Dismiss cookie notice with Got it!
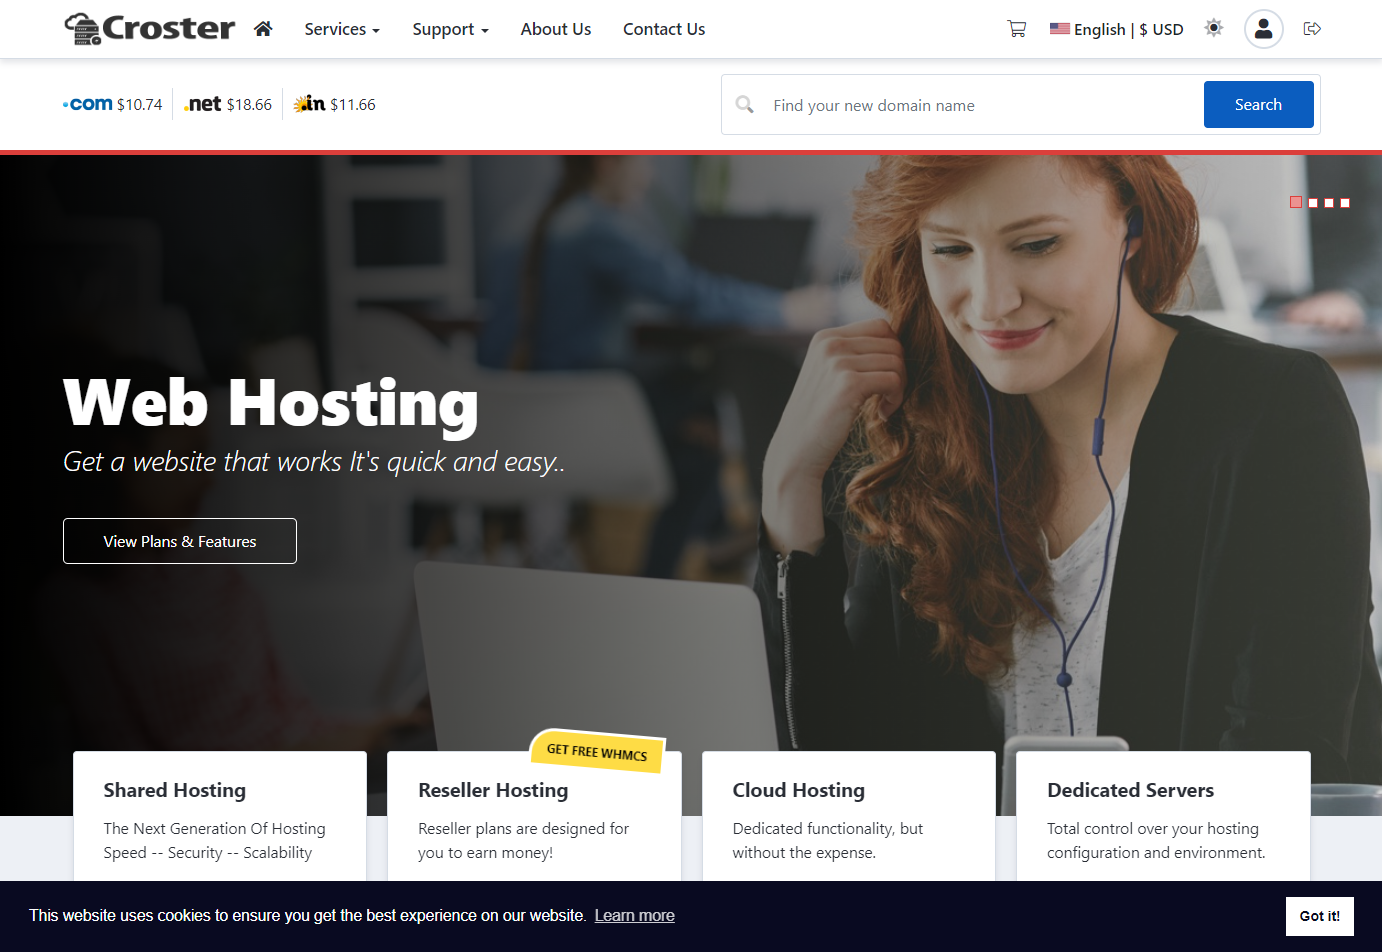The image size is (1382, 952). tap(1319, 916)
